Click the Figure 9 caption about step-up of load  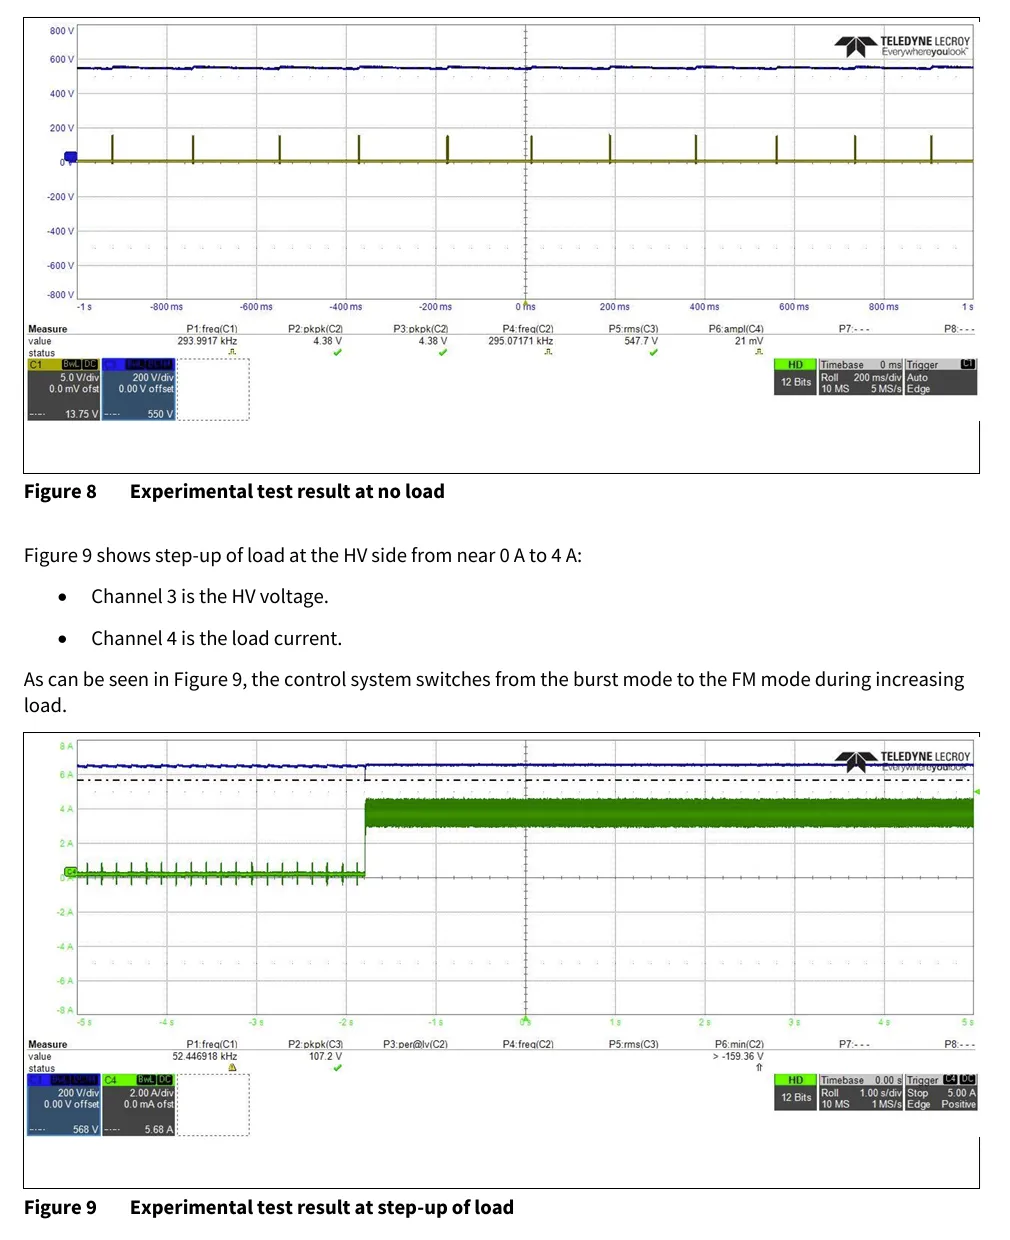tap(322, 1207)
